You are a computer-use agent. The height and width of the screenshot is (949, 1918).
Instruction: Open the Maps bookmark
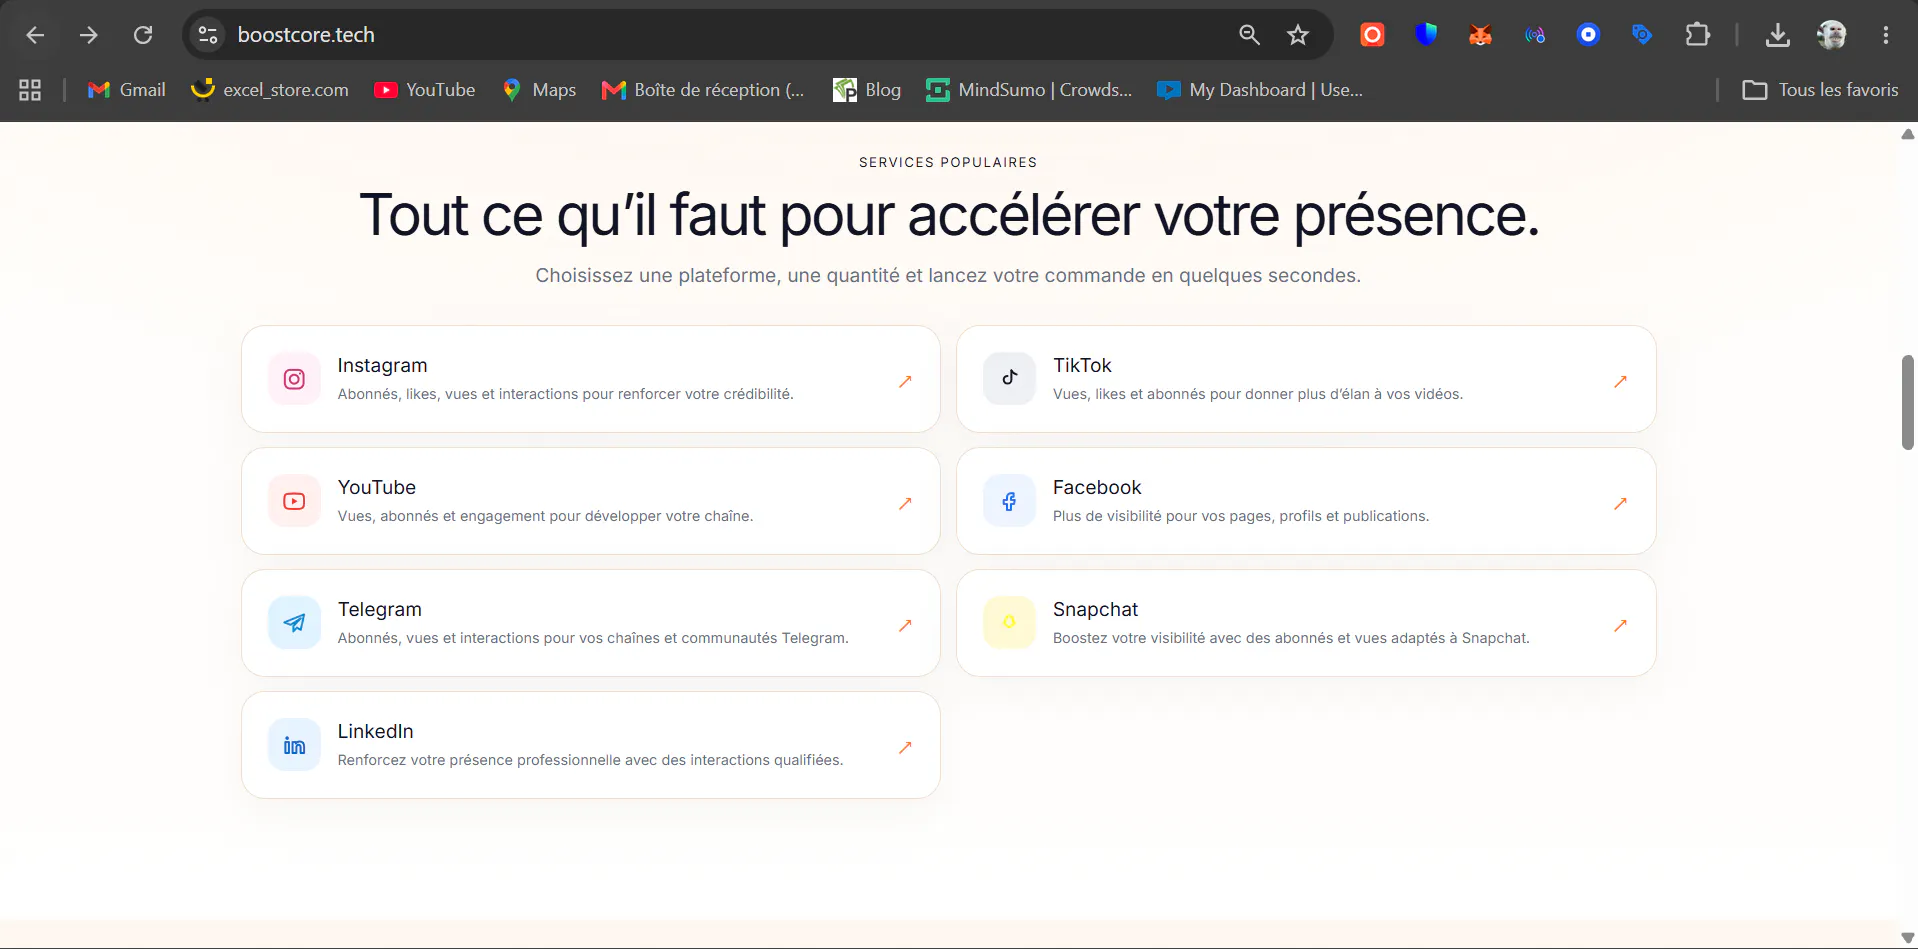pos(540,90)
